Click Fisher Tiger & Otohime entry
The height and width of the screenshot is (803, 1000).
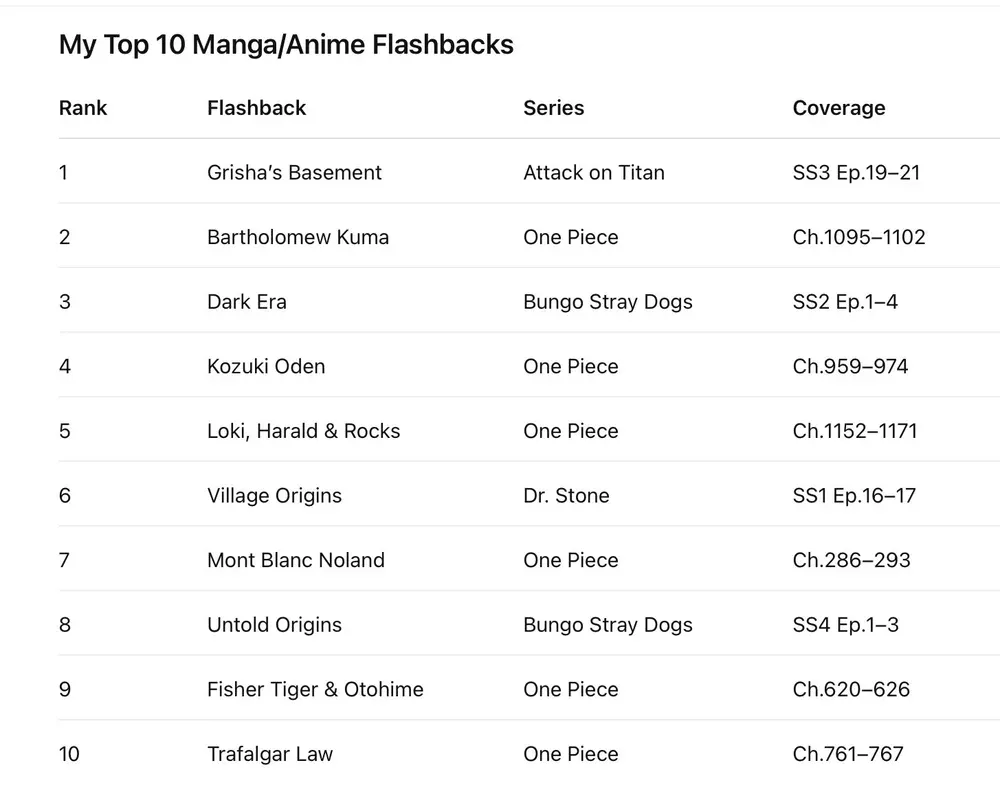pos(315,690)
